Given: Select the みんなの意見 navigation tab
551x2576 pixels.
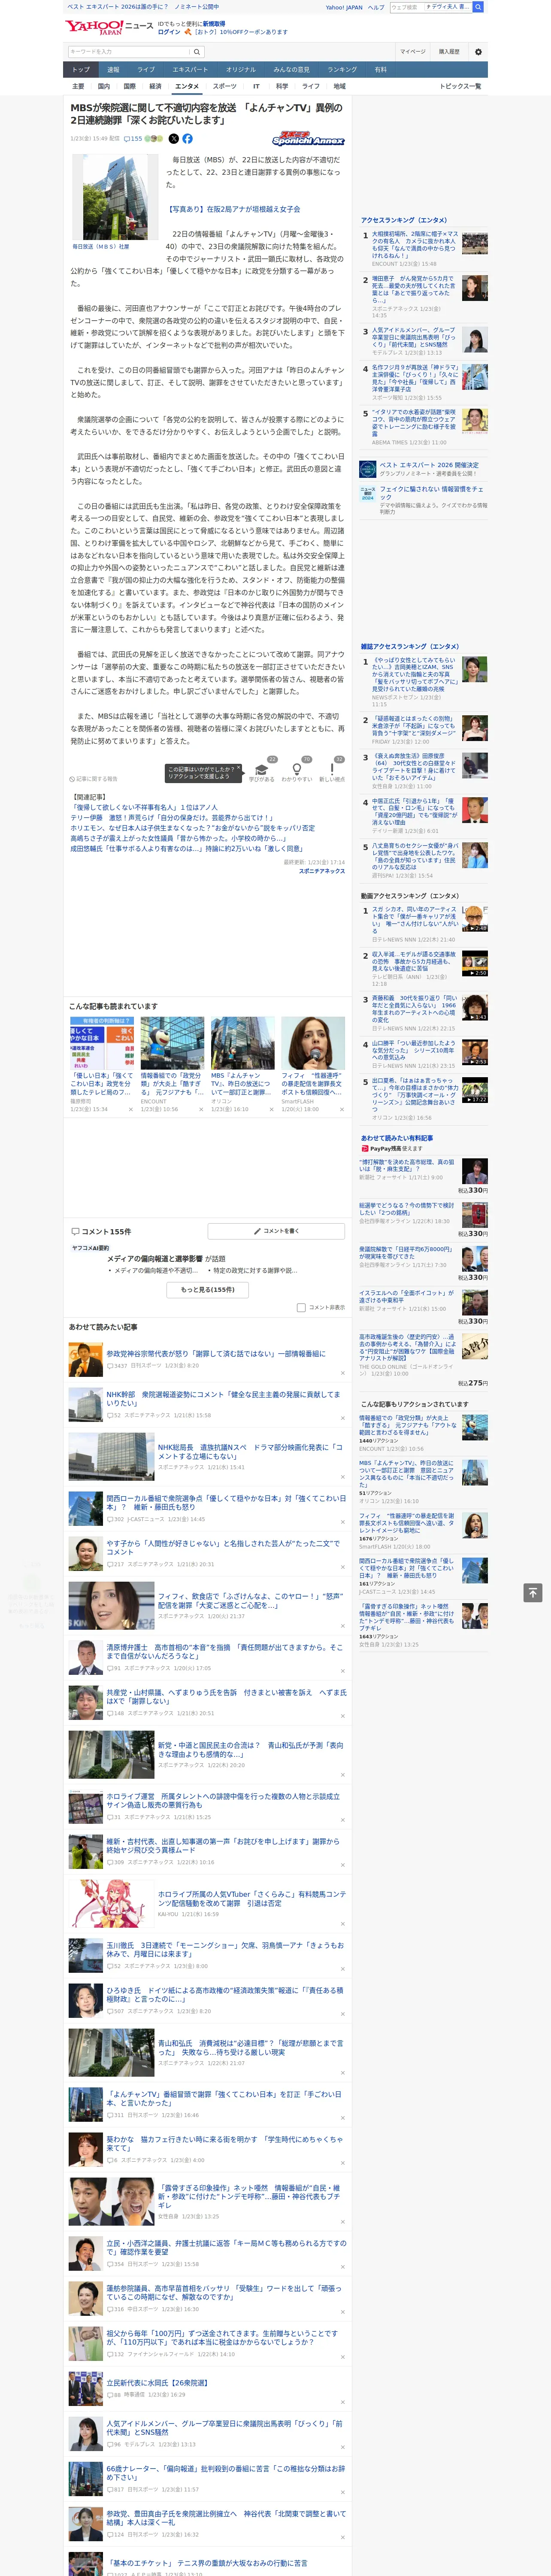Looking at the screenshot, I should click(291, 70).
